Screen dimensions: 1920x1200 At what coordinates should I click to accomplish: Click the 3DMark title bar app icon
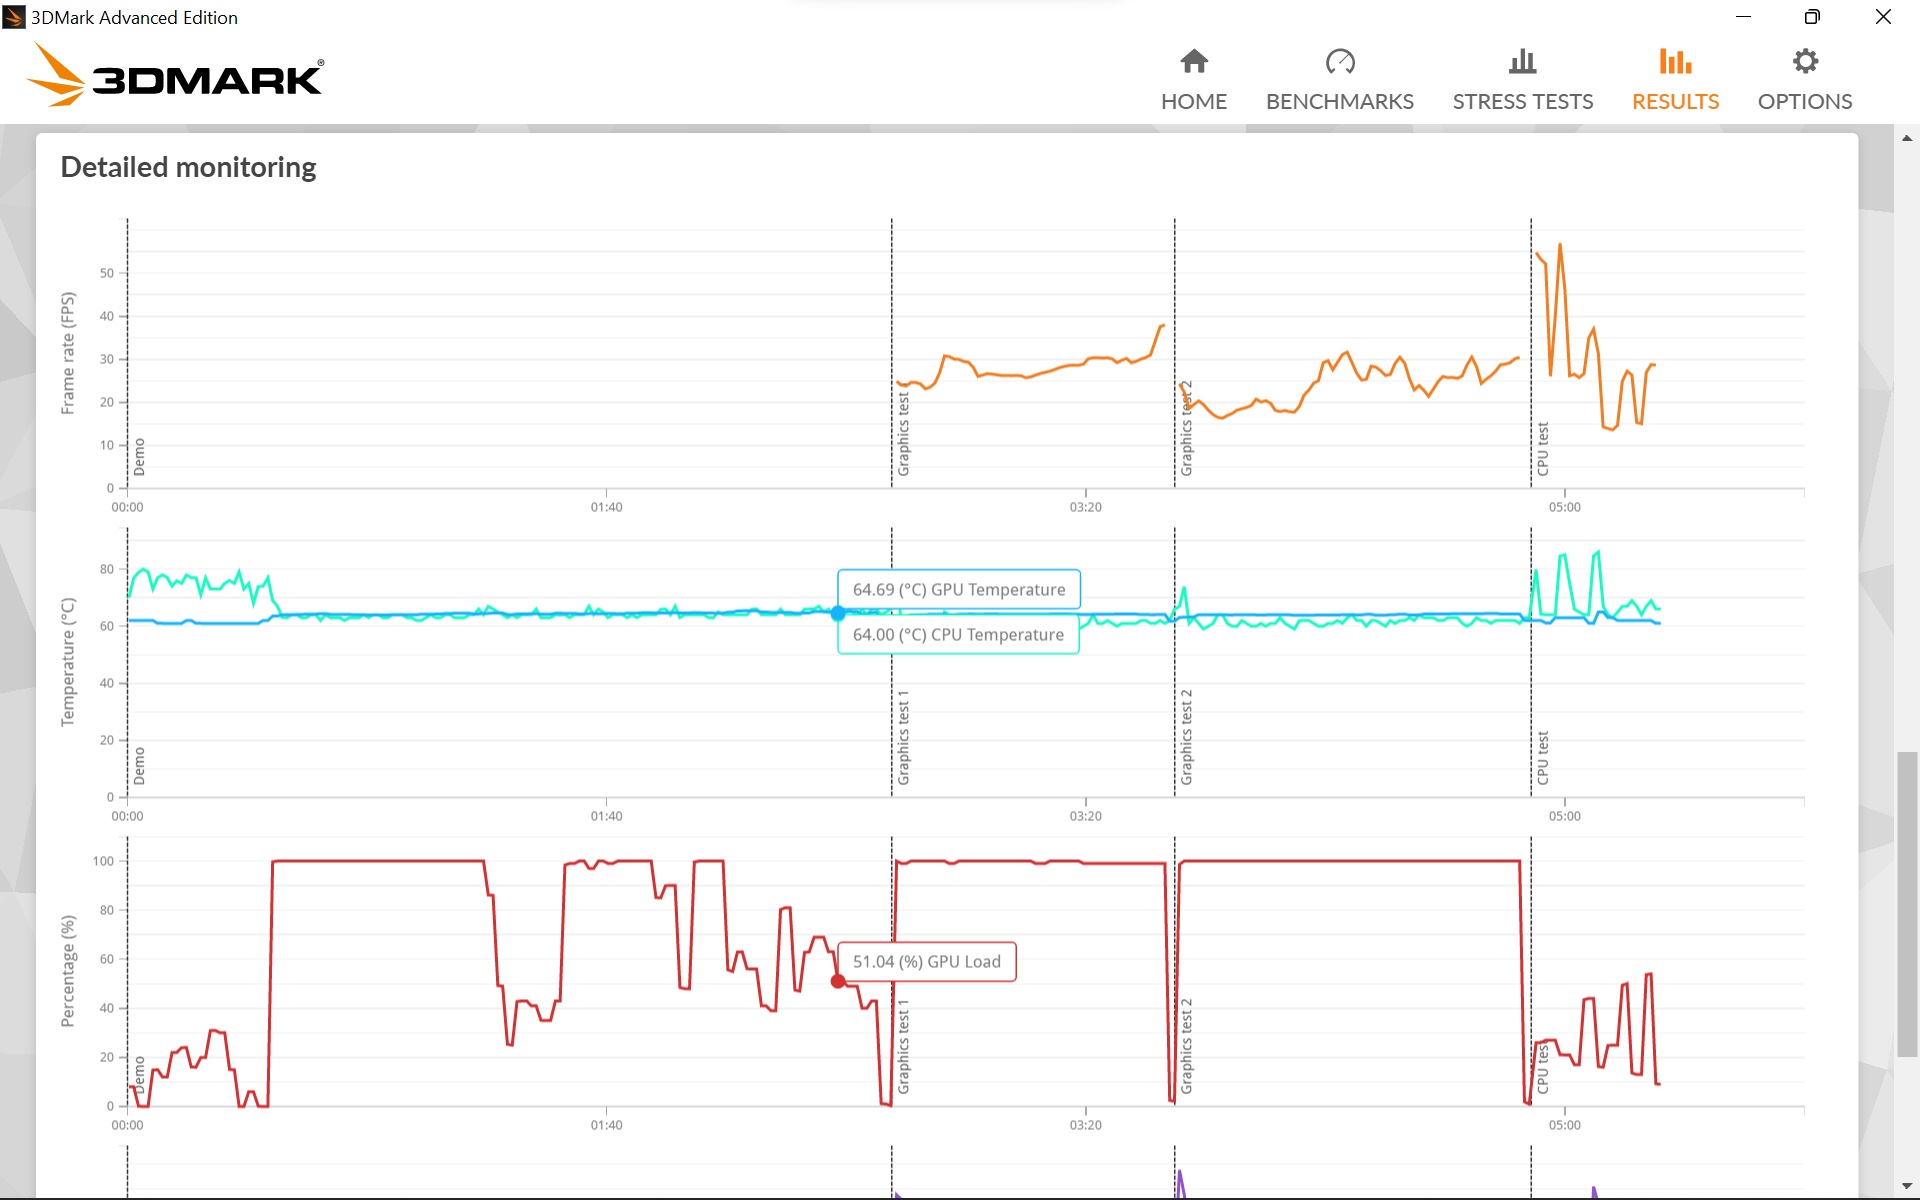tap(14, 17)
